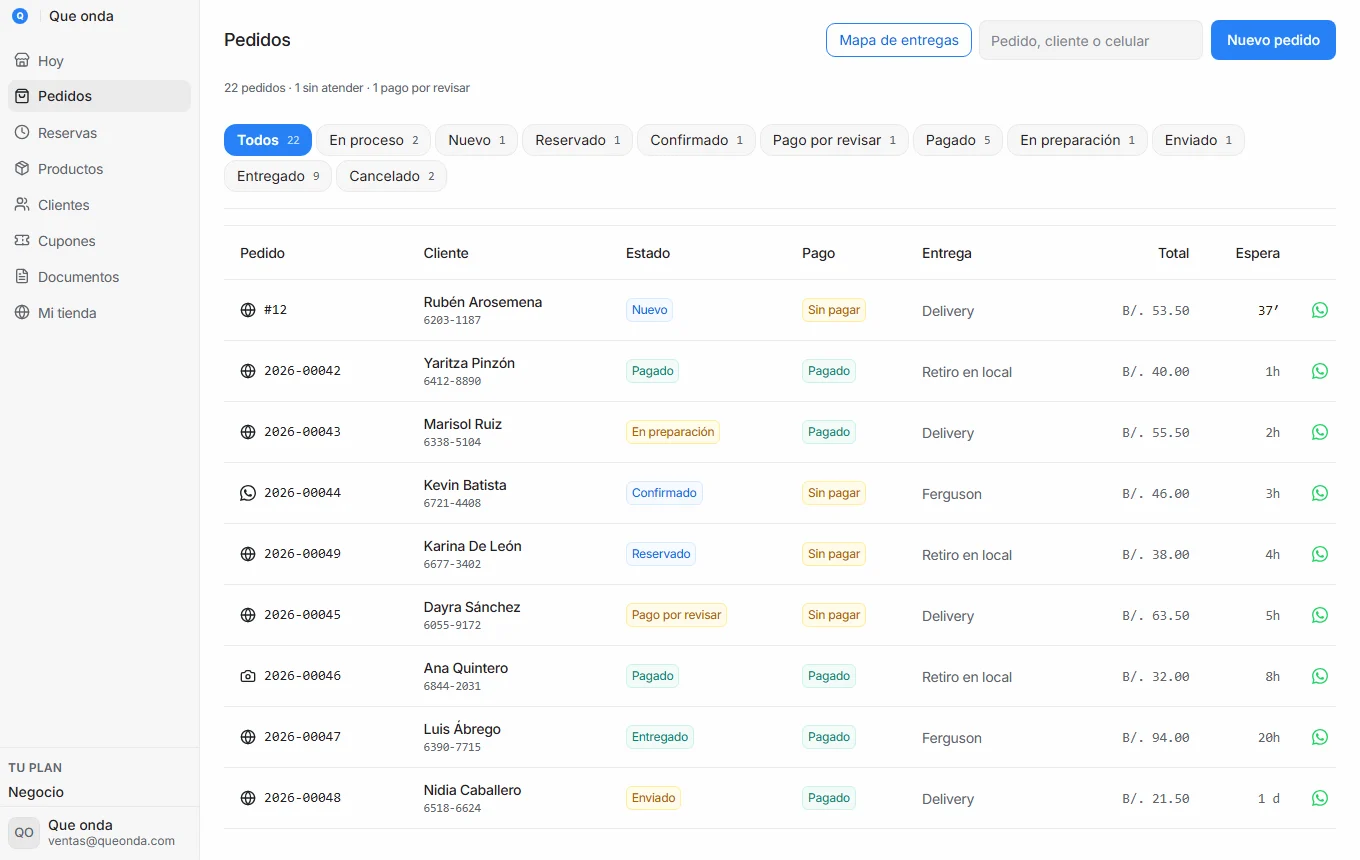Filter by Nuevo orders
This screenshot has width=1360, height=860.
[477, 140]
